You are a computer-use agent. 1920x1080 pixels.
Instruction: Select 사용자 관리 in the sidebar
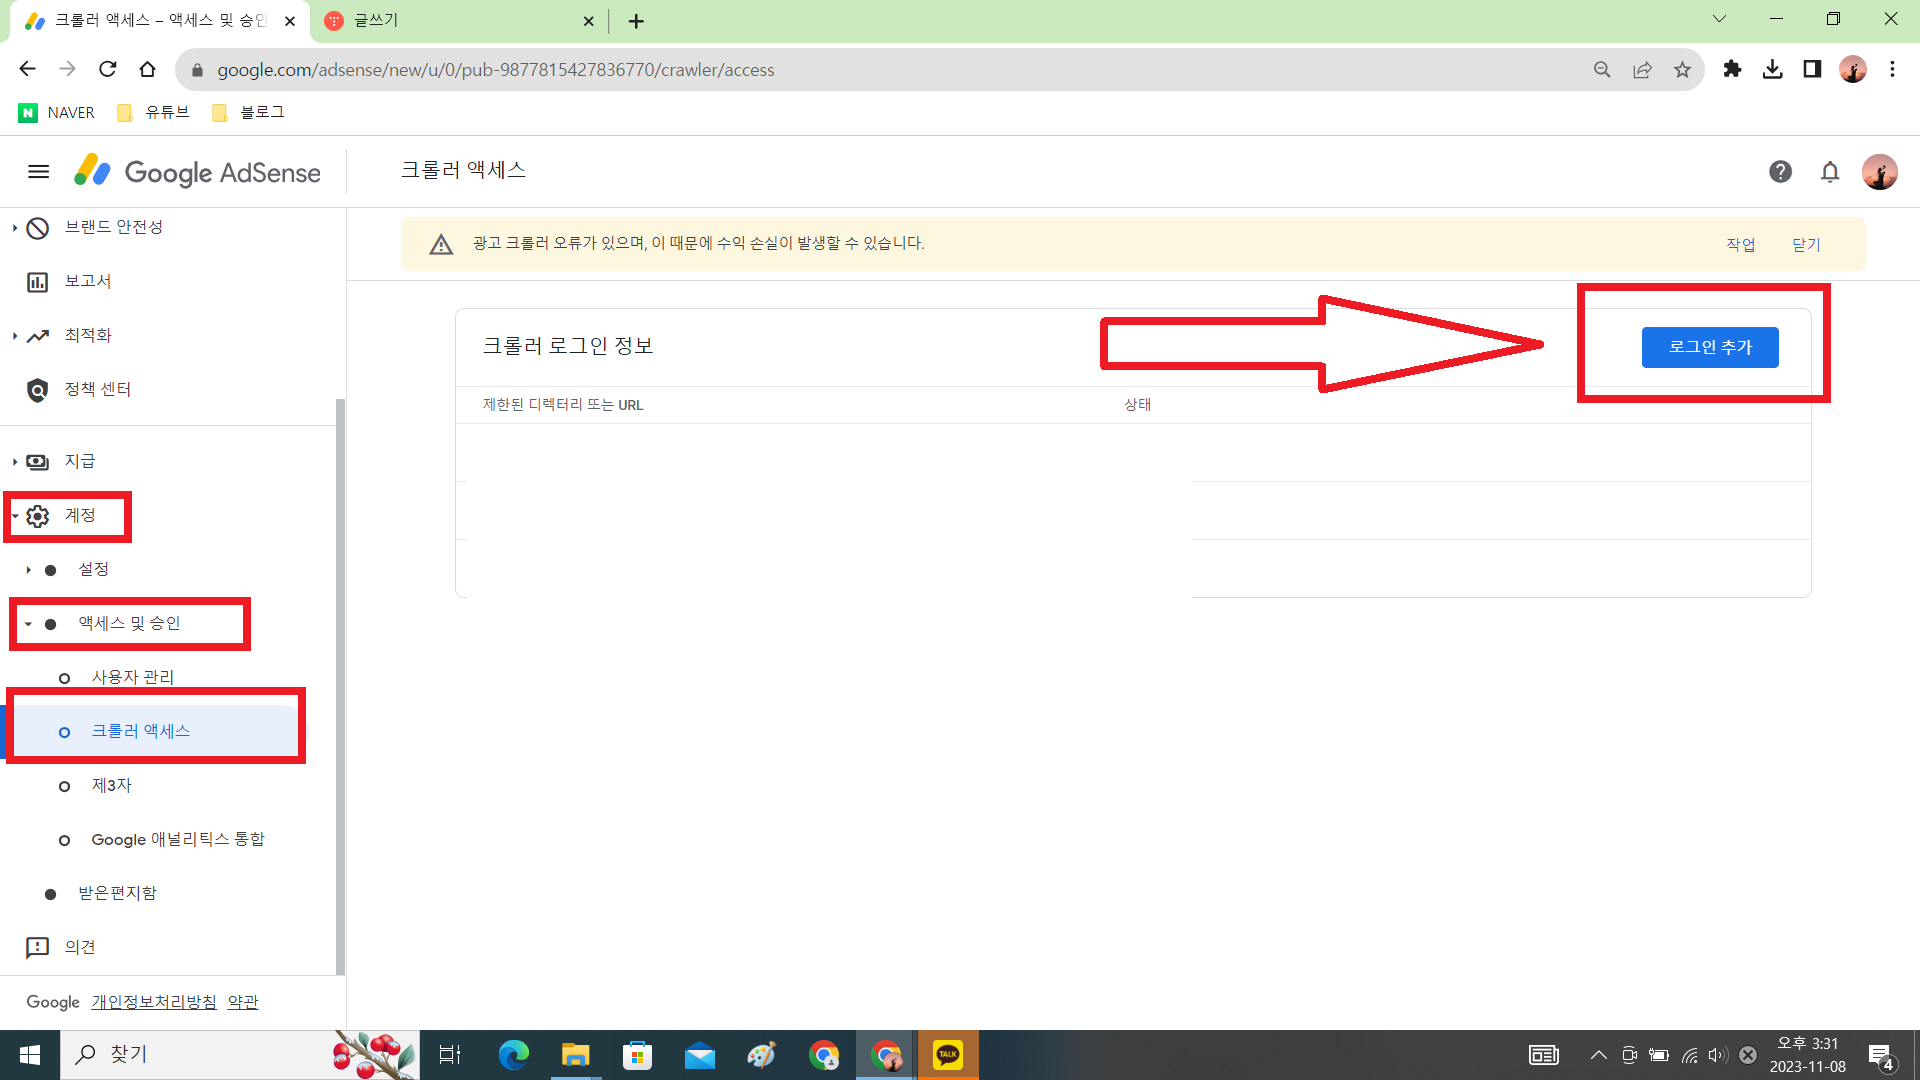(x=132, y=677)
